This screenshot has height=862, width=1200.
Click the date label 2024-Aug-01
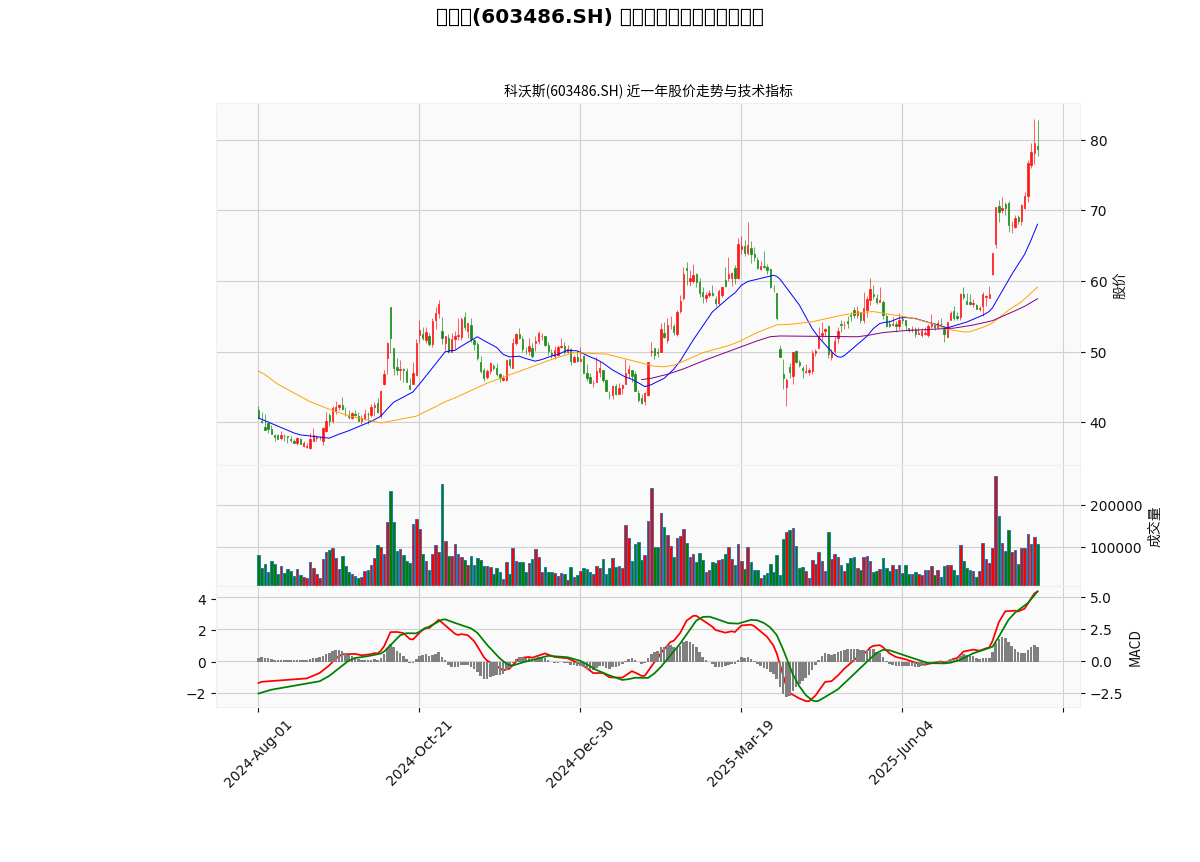tap(258, 753)
